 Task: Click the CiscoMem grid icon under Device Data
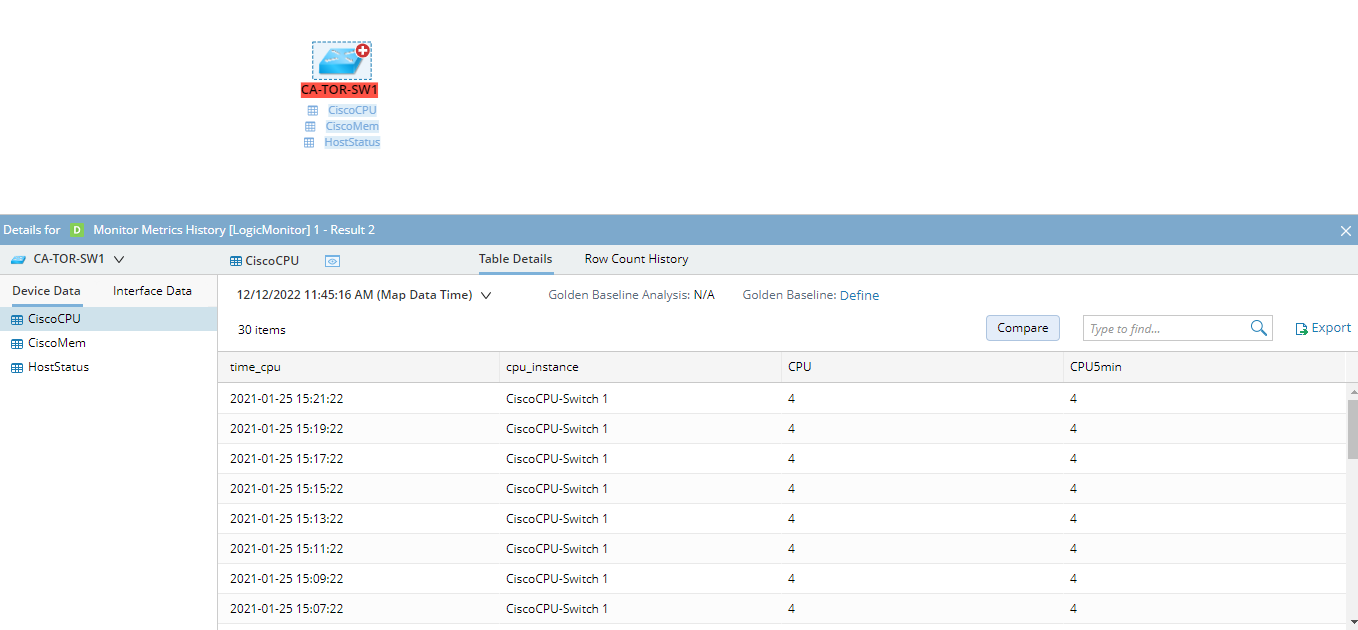click(x=15, y=342)
